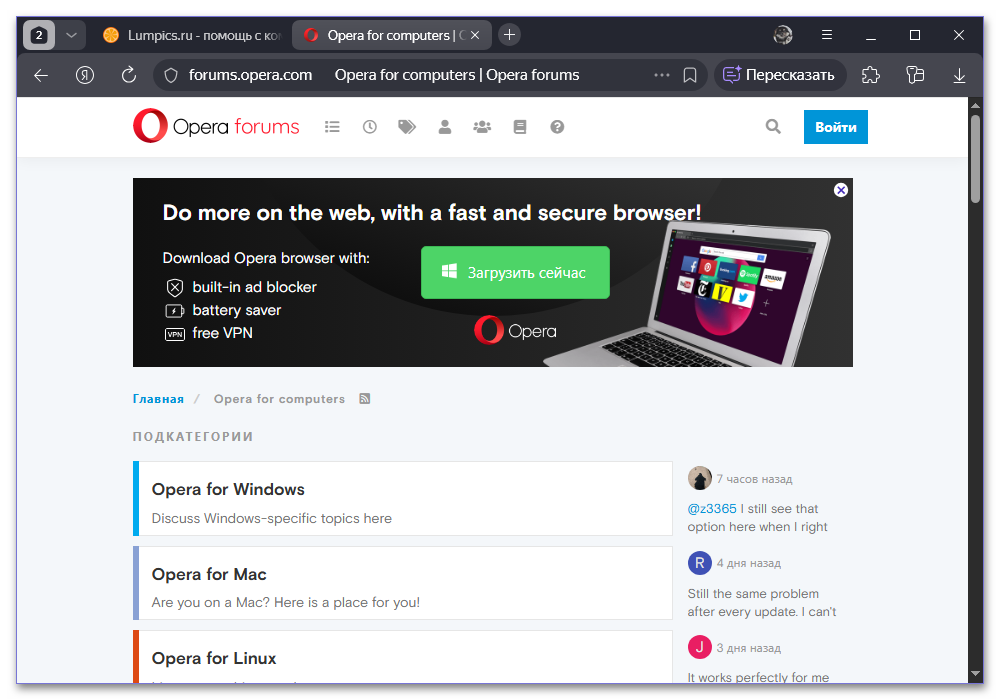
Task: Click the avatar beside 7 часов назад
Action: (x=700, y=478)
